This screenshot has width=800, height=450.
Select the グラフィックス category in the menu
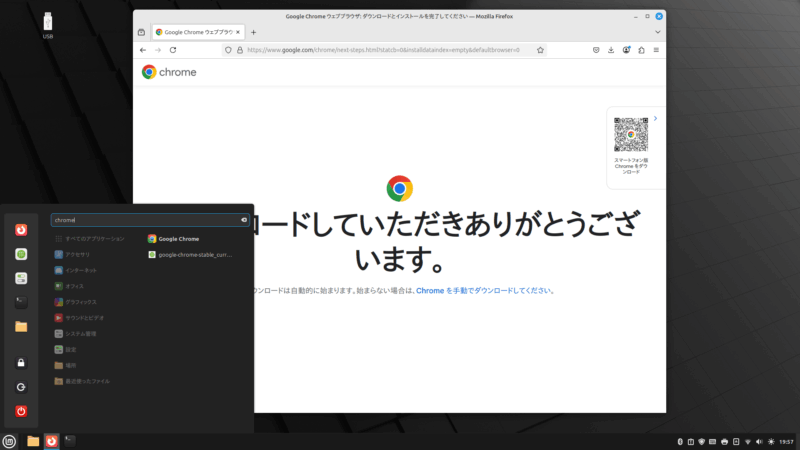(76, 302)
